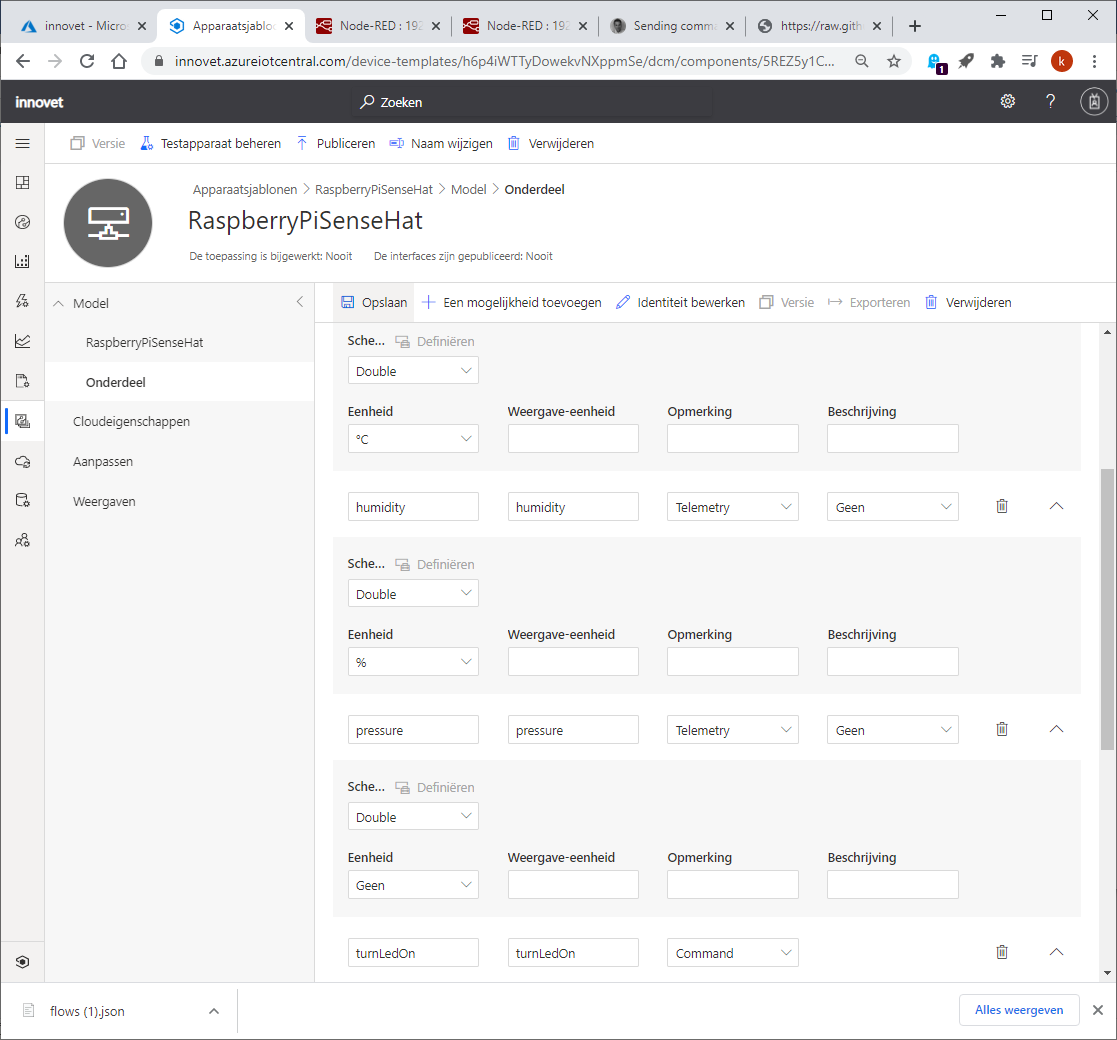Viewport: 1117px width, 1040px height.
Task: Open the line chart analytics icon in sidebar
Action: (x=23, y=341)
